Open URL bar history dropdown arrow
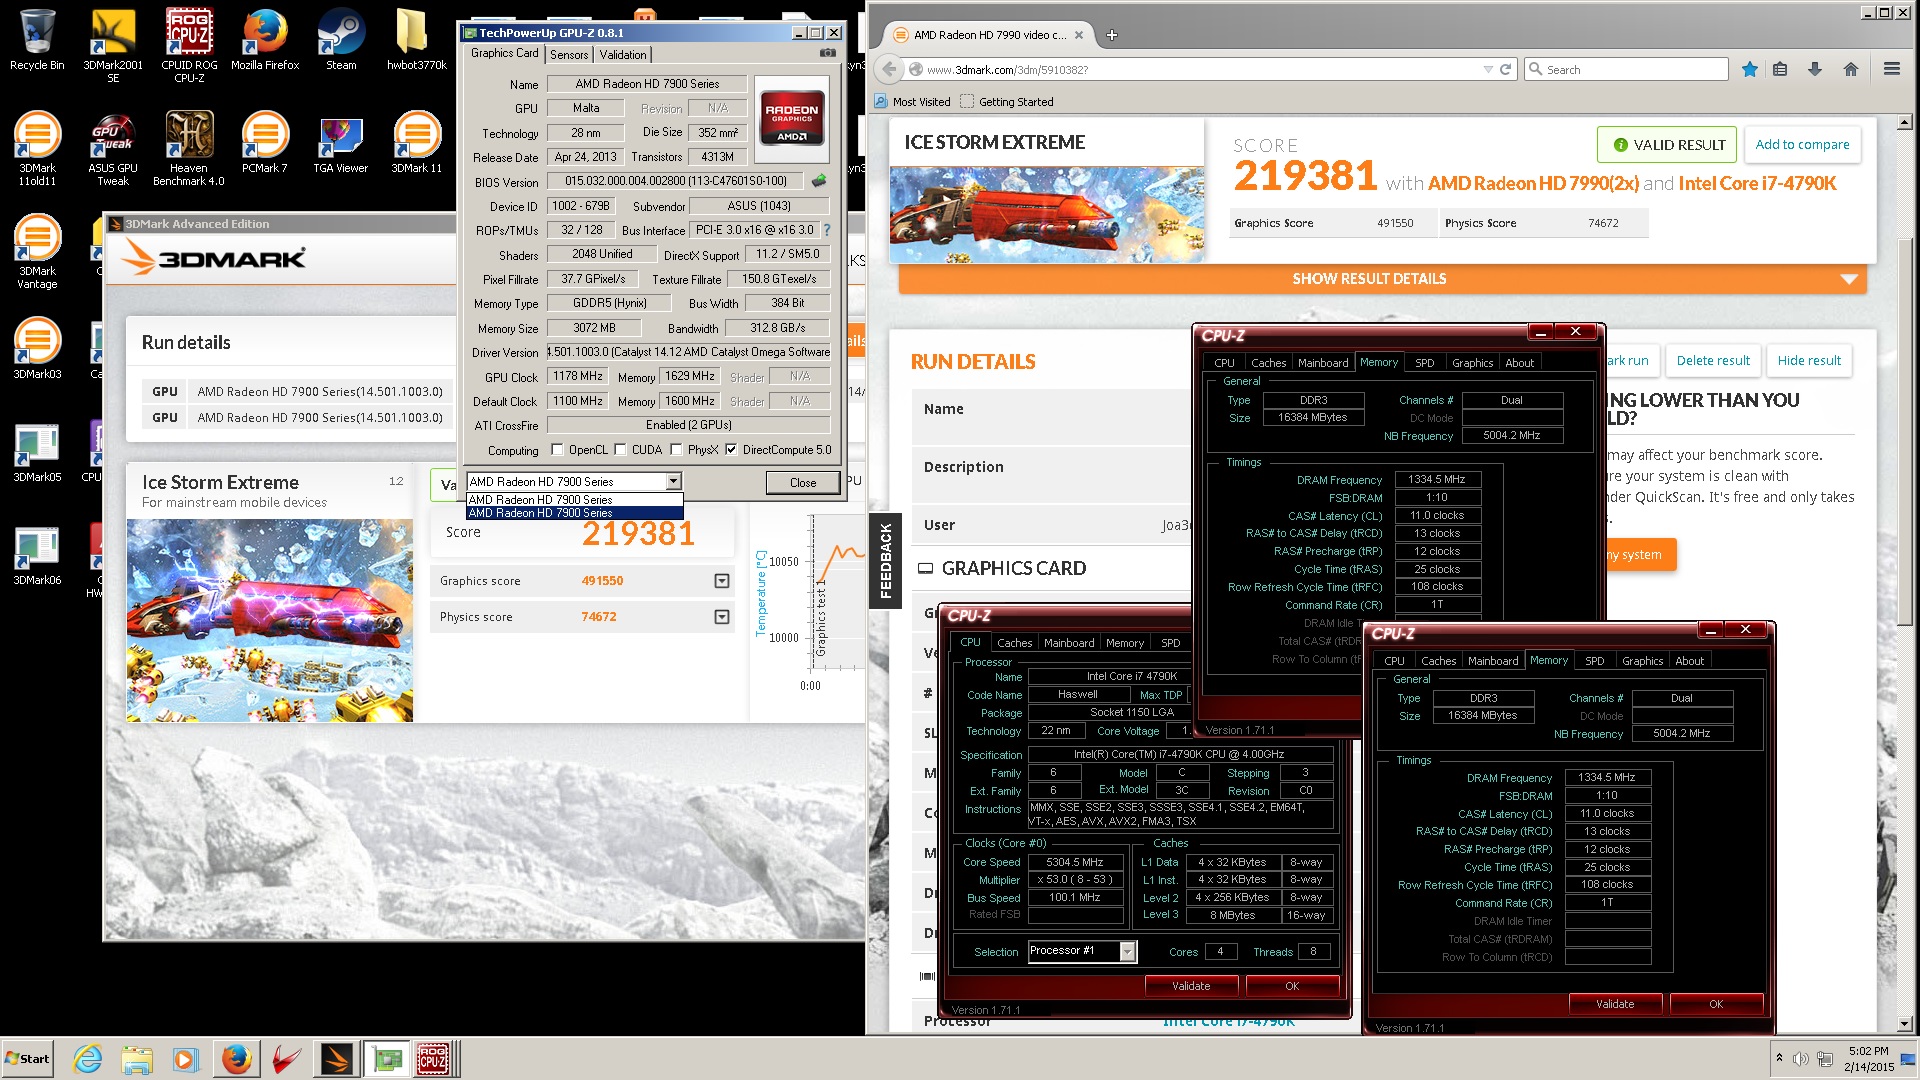The width and height of the screenshot is (1920, 1080). [1487, 69]
